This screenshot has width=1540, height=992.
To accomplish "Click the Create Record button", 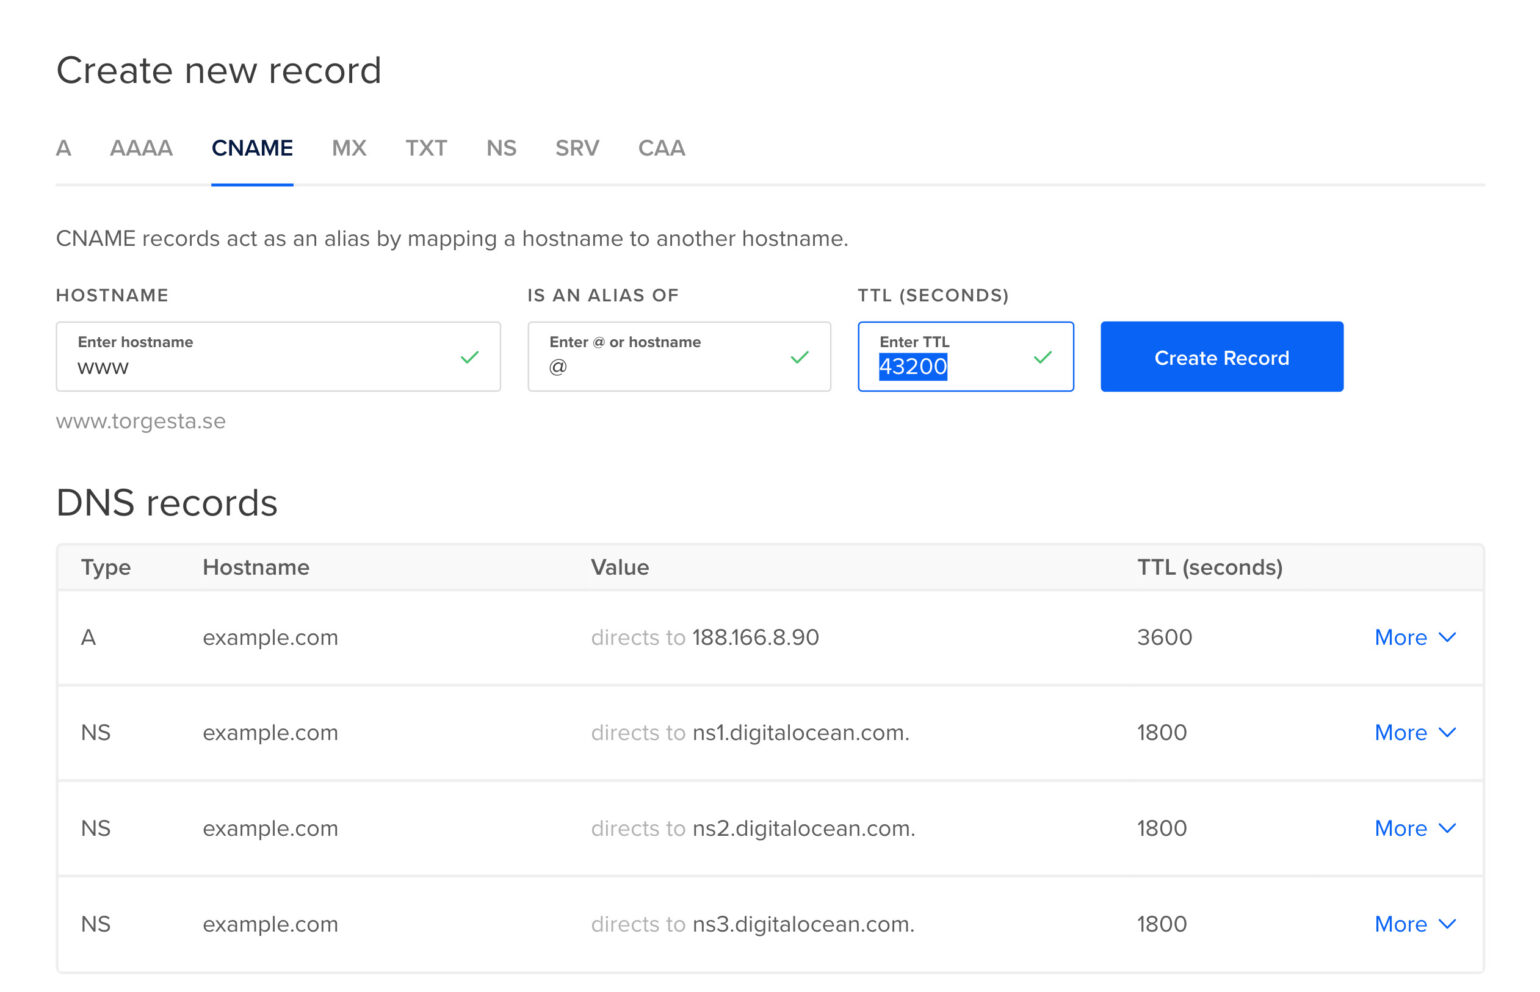I will click(1222, 356).
